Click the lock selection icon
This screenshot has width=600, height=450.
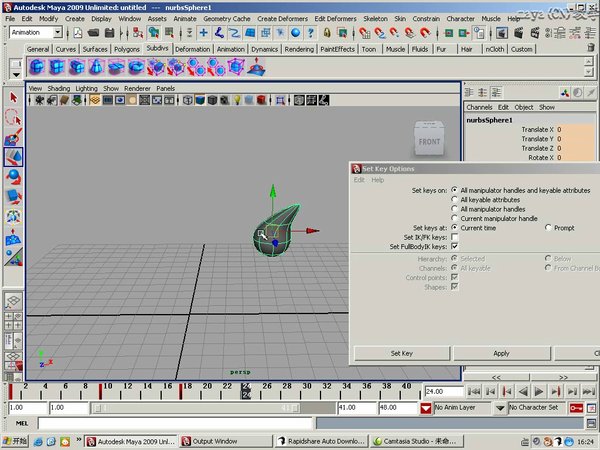pos(327,33)
